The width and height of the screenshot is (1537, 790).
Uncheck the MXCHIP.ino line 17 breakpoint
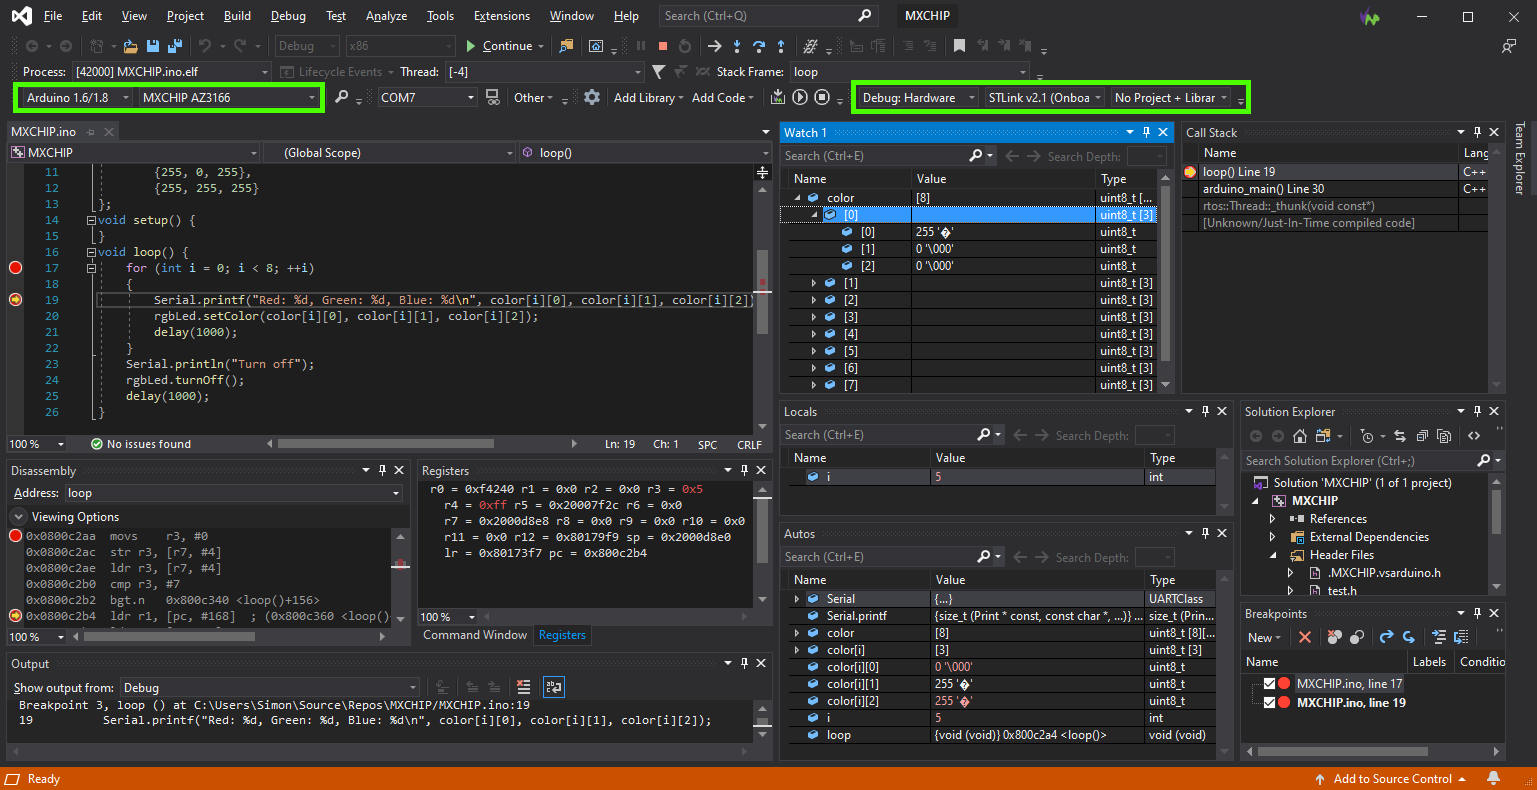click(1269, 684)
